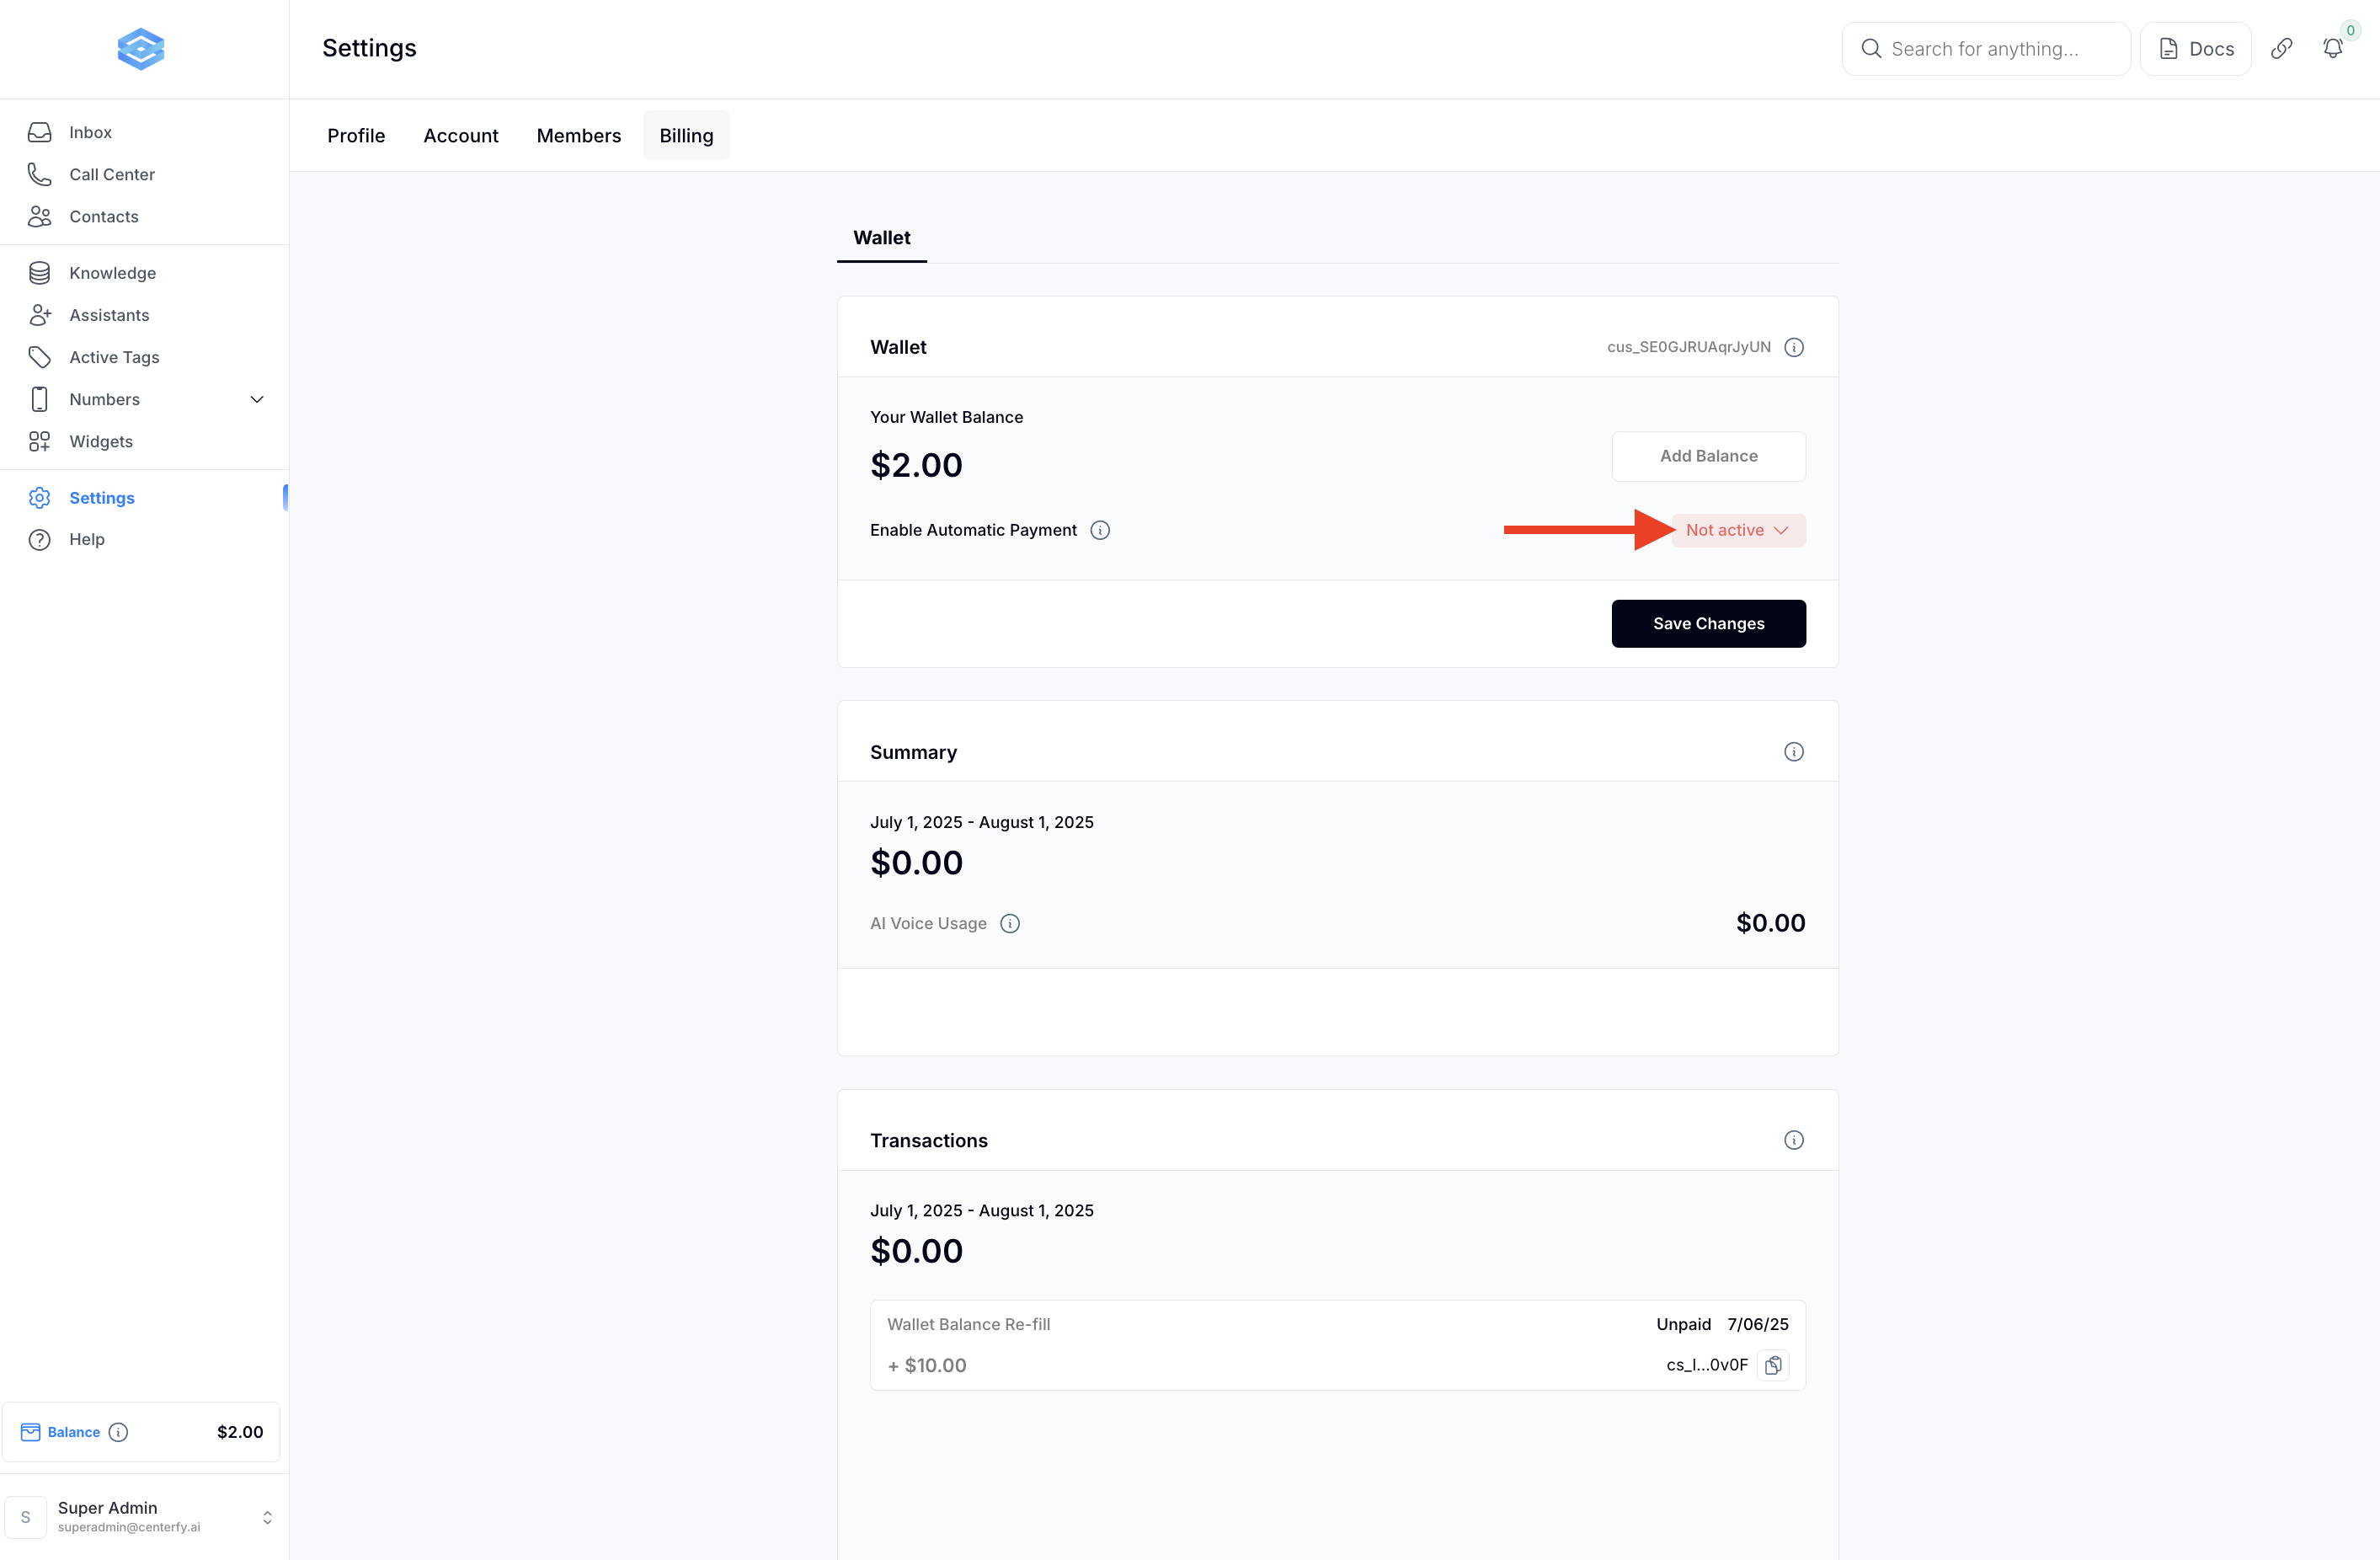The image size is (2380, 1560).
Task: Open the Docs link in header
Action: tap(2196, 48)
